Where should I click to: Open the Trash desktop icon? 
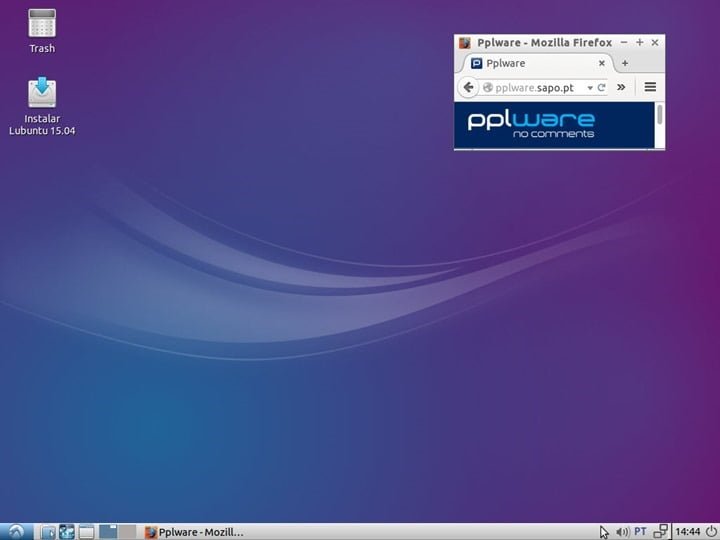pos(42,28)
